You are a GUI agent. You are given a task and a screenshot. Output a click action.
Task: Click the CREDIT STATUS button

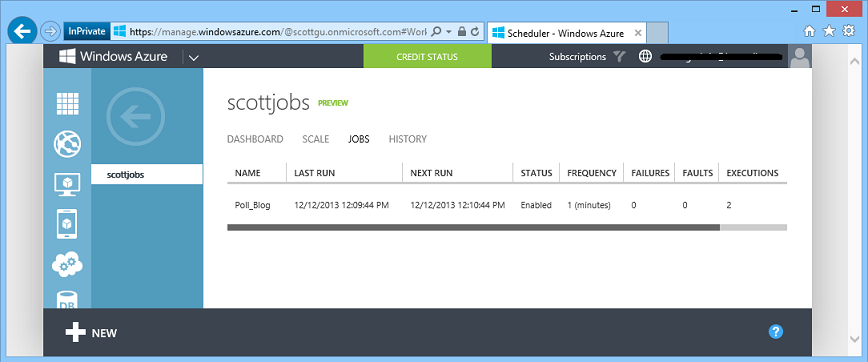pos(427,56)
